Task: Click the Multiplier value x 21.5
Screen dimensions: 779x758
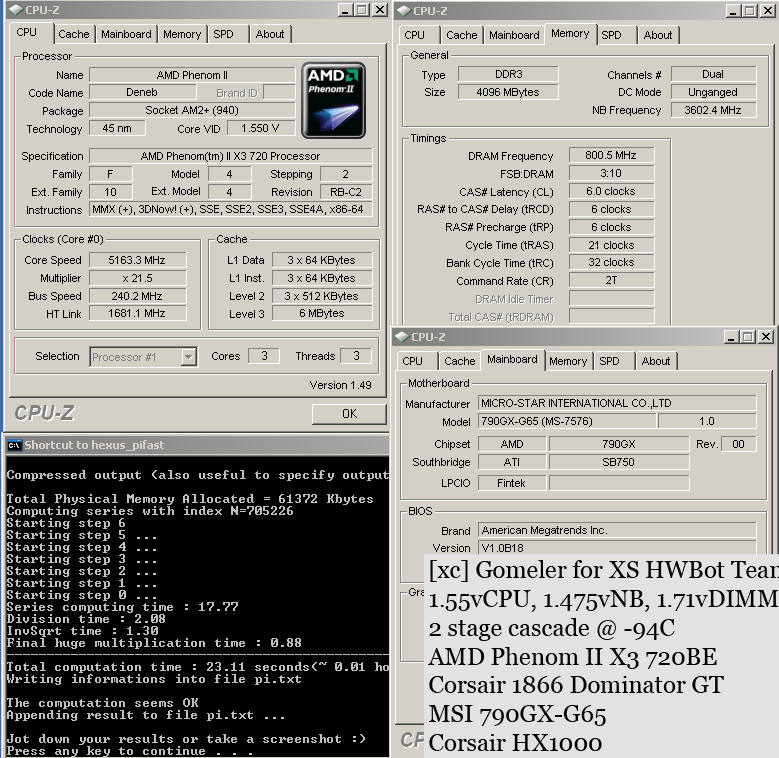Action: (x=138, y=278)
